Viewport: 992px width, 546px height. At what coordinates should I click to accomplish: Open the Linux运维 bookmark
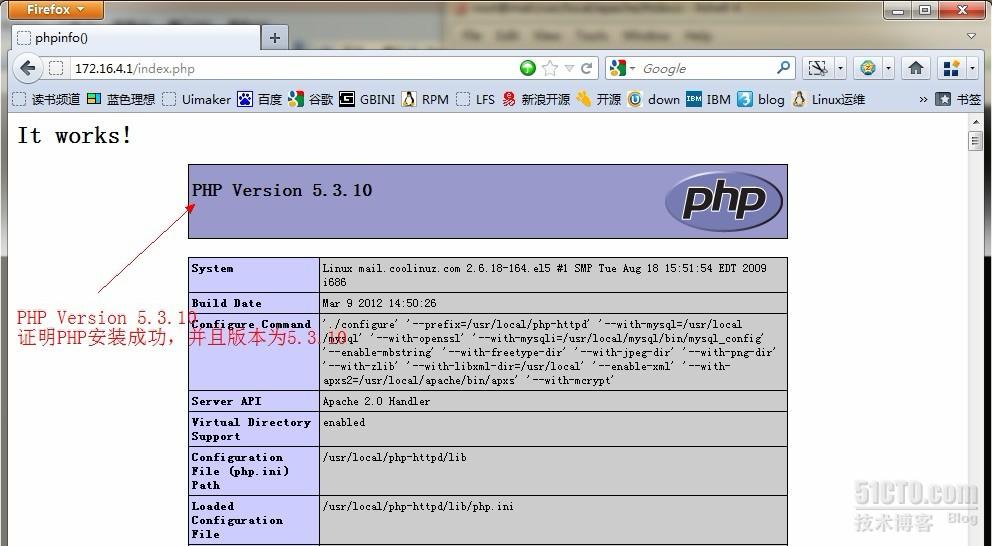pyautogui.click(x=829, y=99)
